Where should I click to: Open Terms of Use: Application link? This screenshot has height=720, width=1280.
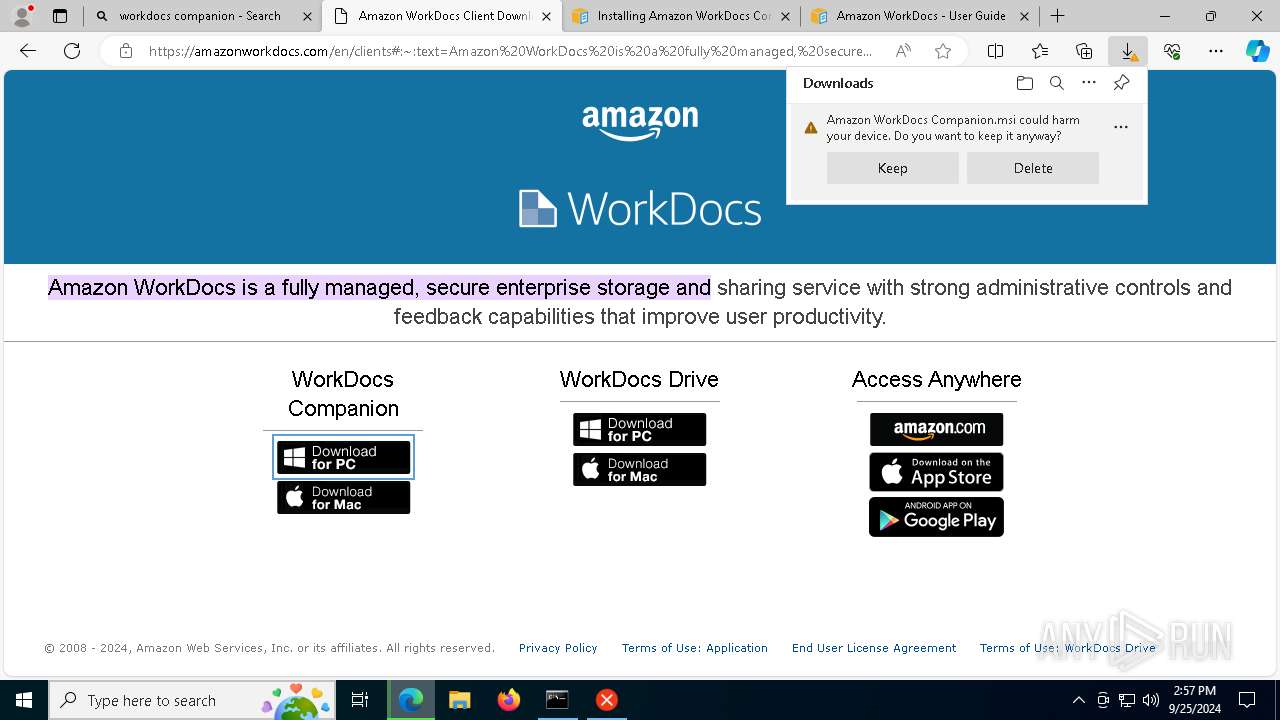click(695, 648)
